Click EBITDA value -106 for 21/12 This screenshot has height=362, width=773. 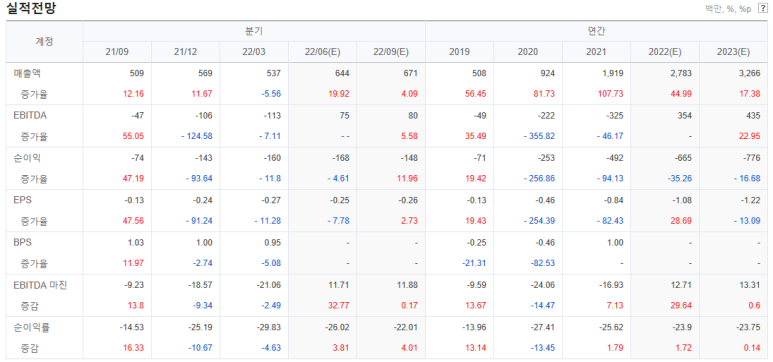coord(204,116)
